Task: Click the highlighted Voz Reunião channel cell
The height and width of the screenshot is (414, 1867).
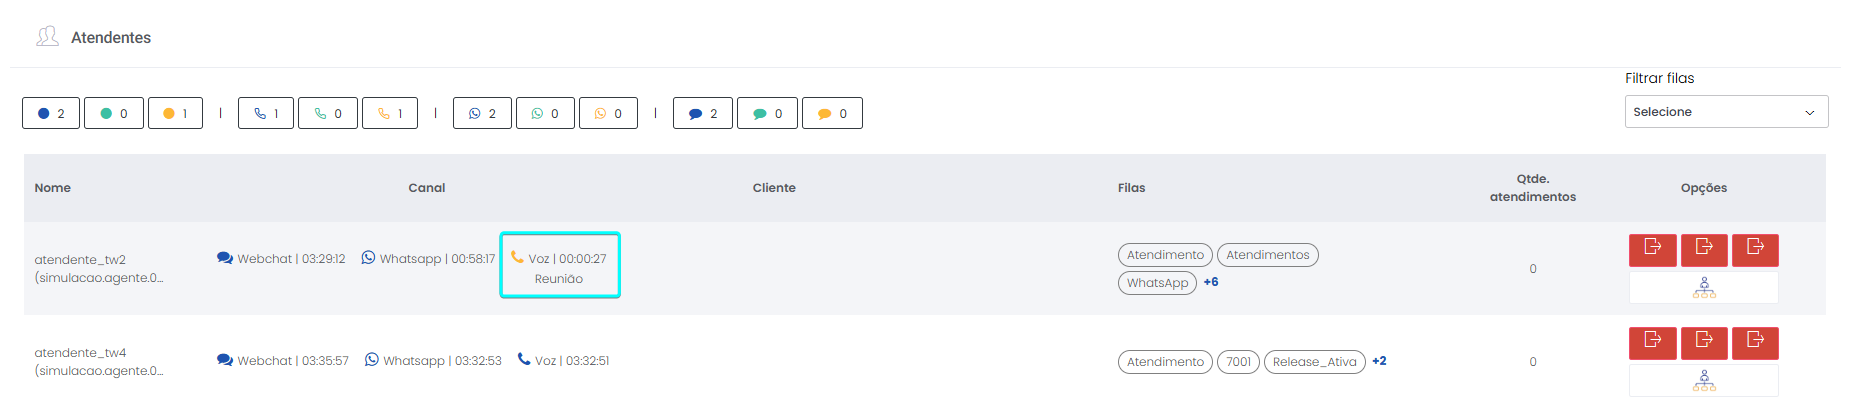Action: 560,266
